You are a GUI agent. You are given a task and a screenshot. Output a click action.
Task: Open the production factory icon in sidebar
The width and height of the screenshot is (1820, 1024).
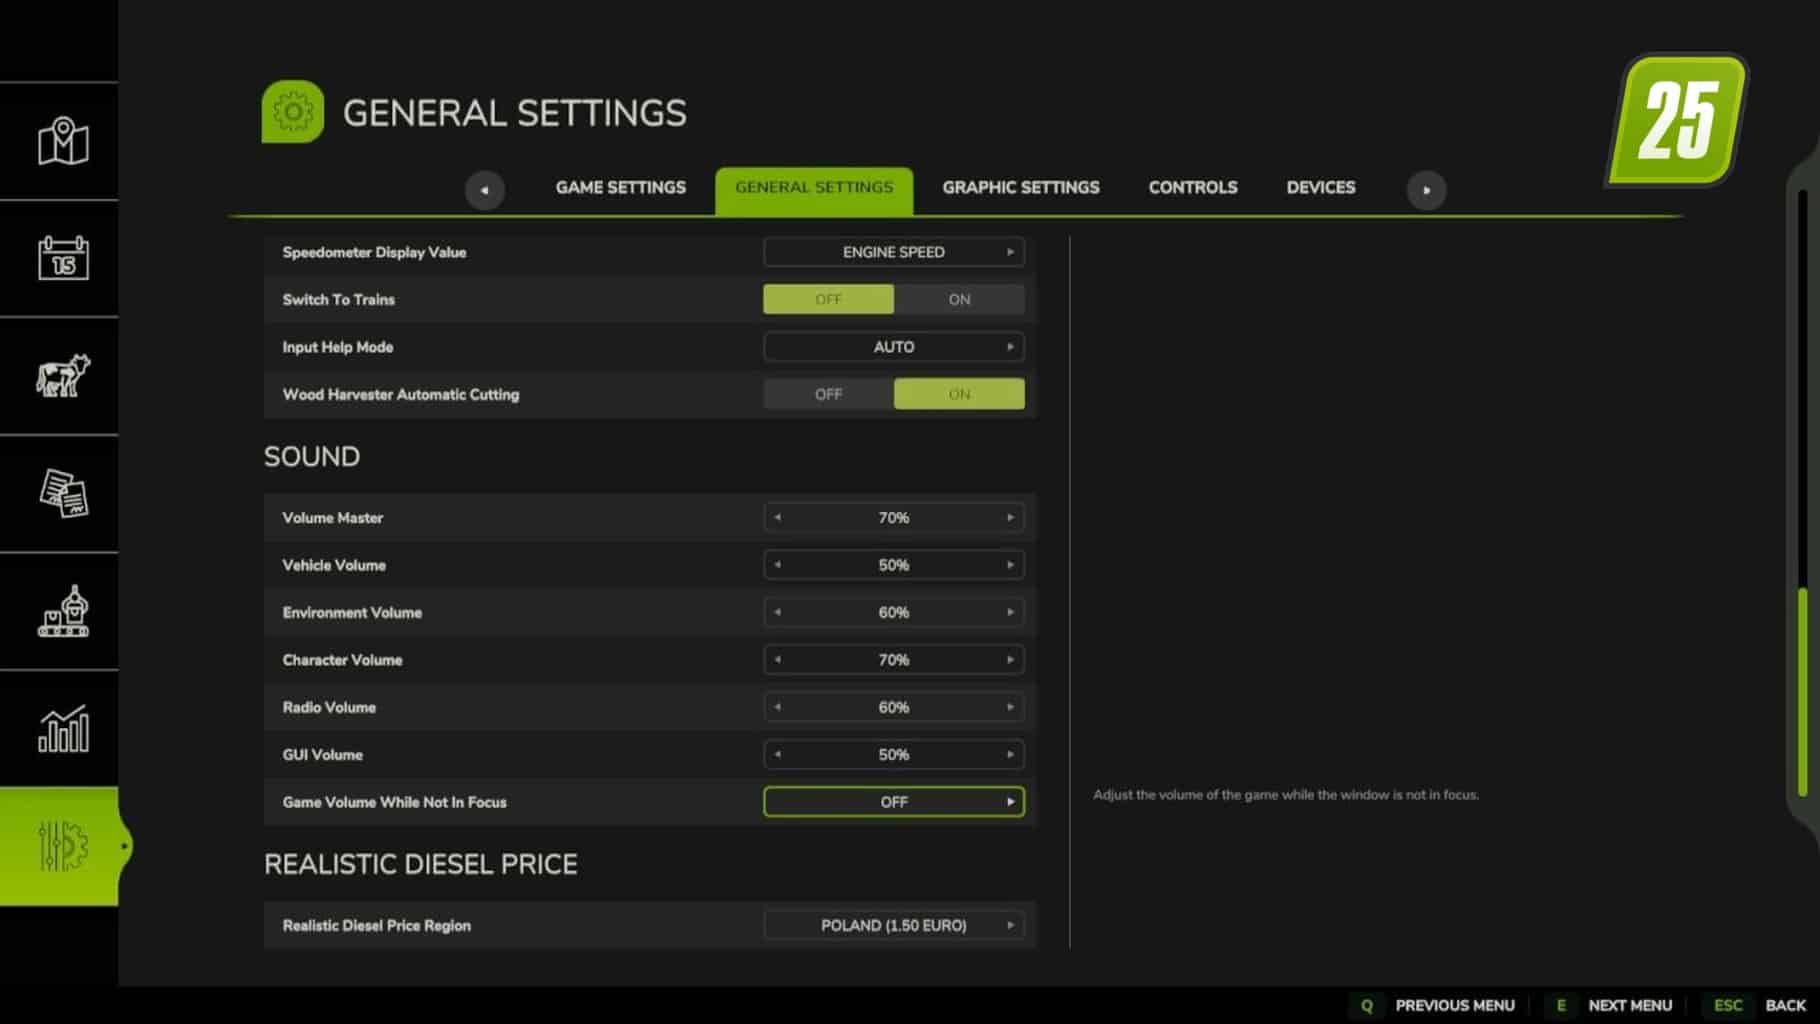click(63, 611)
